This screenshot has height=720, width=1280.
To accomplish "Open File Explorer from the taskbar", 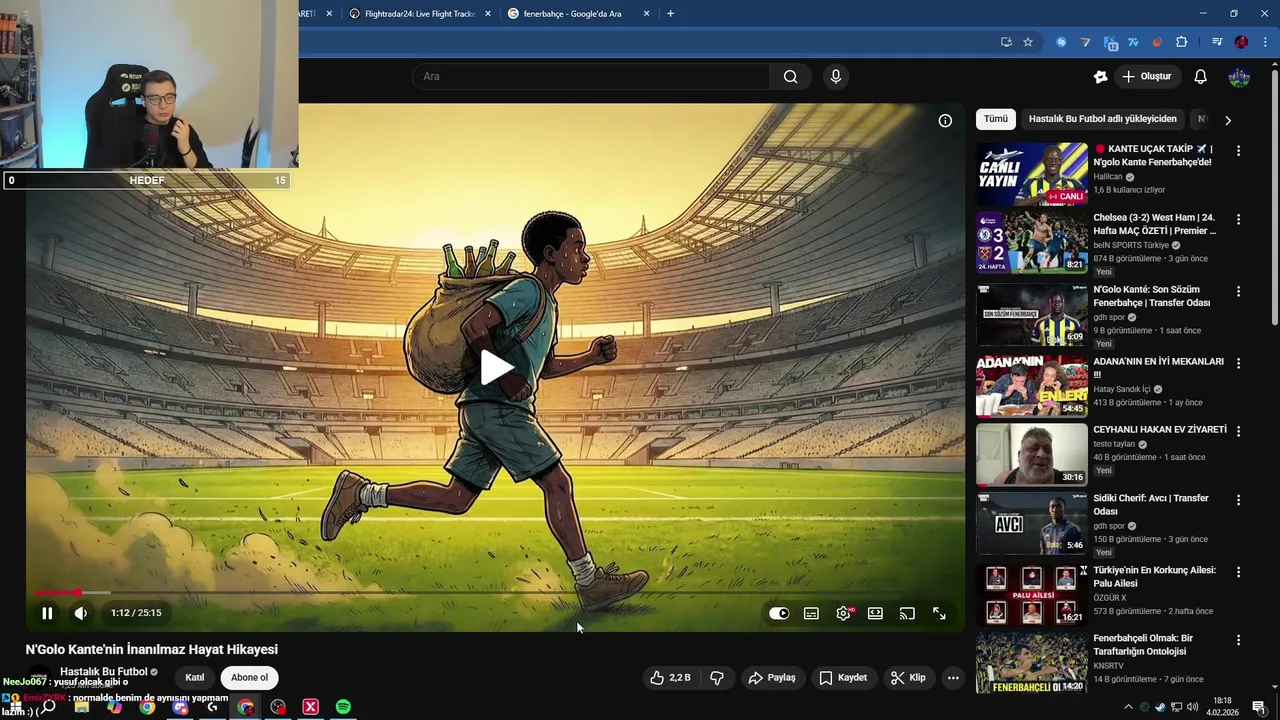I will point(82,707).
